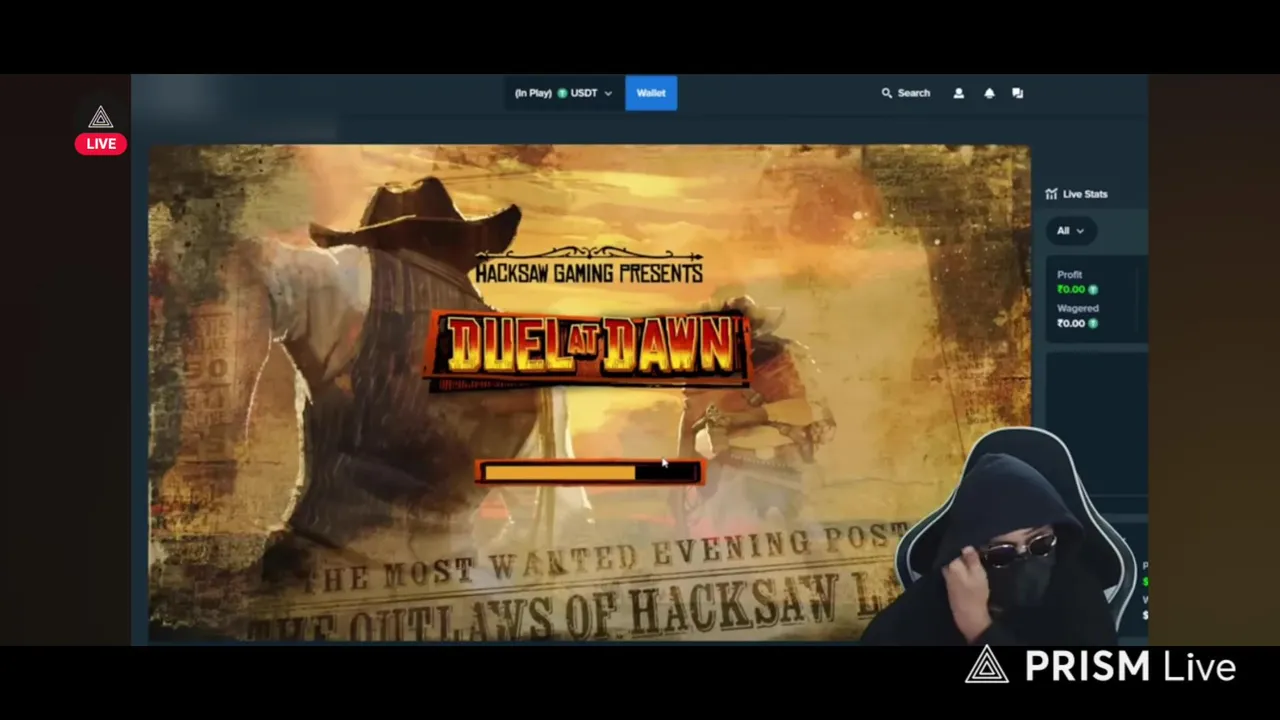Open the Wallet button

click(651, 93)
